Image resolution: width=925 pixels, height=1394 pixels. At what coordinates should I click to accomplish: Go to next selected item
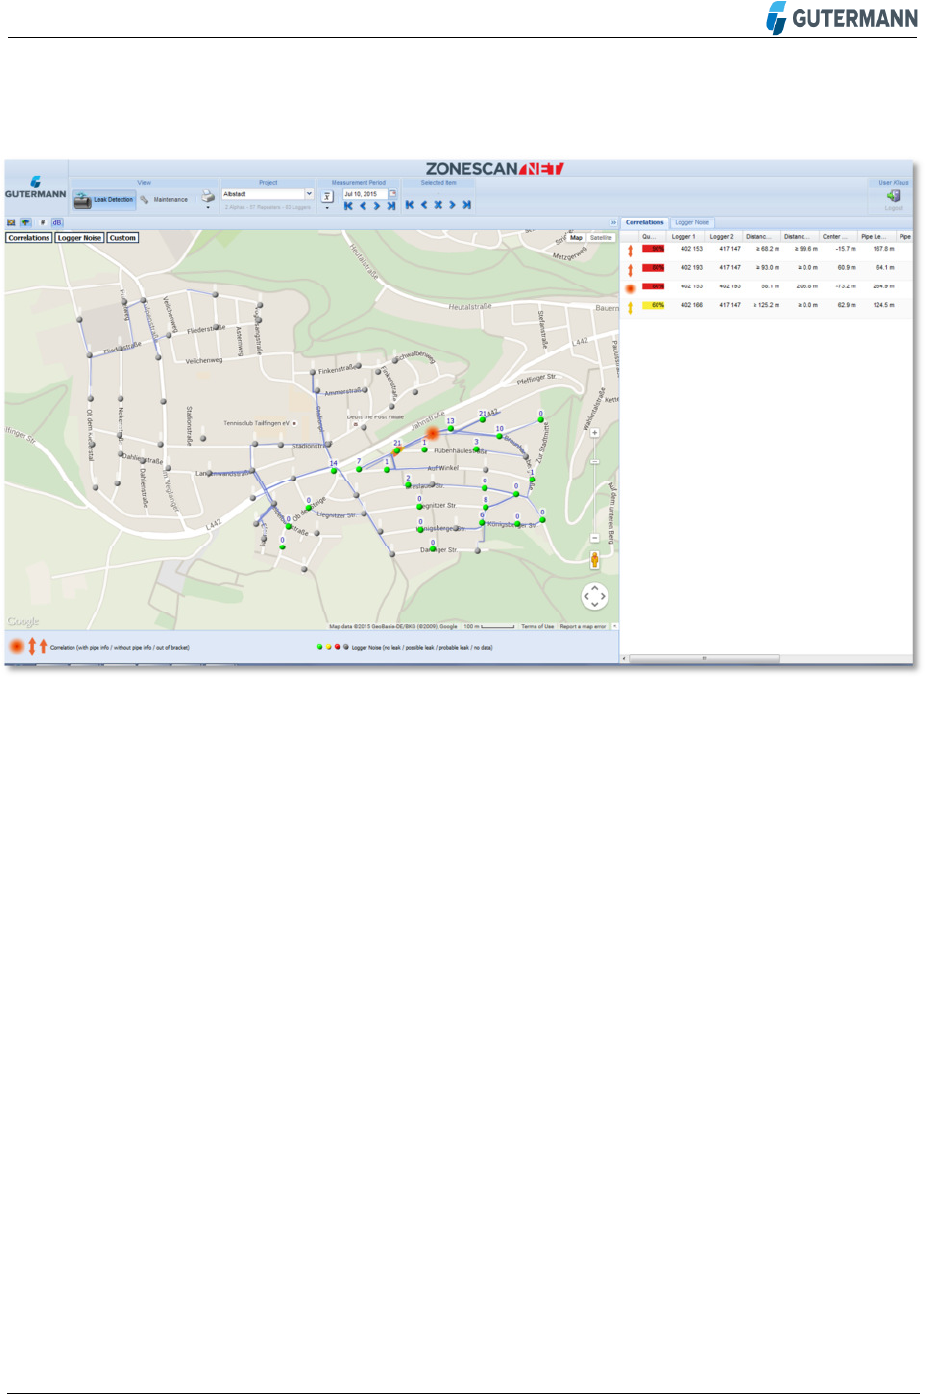452,204
